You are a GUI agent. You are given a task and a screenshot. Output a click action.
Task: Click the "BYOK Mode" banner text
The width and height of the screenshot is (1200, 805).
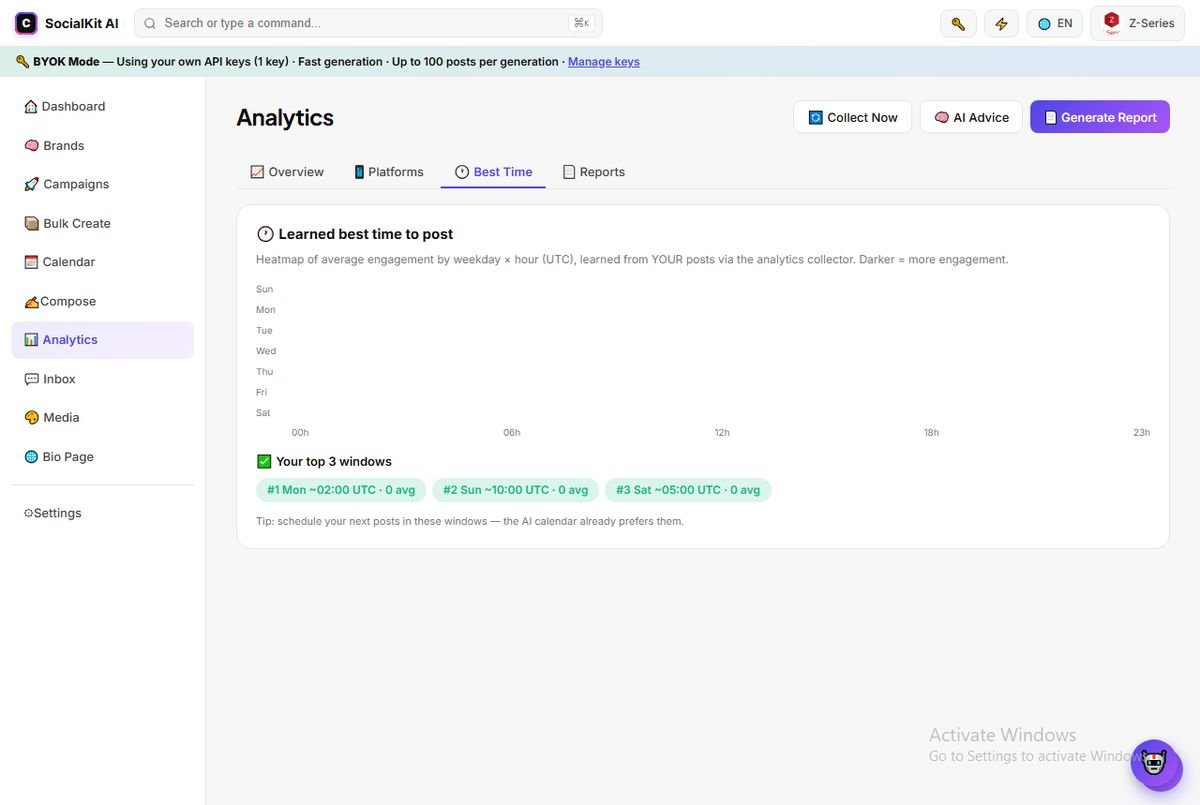point(66,62)
